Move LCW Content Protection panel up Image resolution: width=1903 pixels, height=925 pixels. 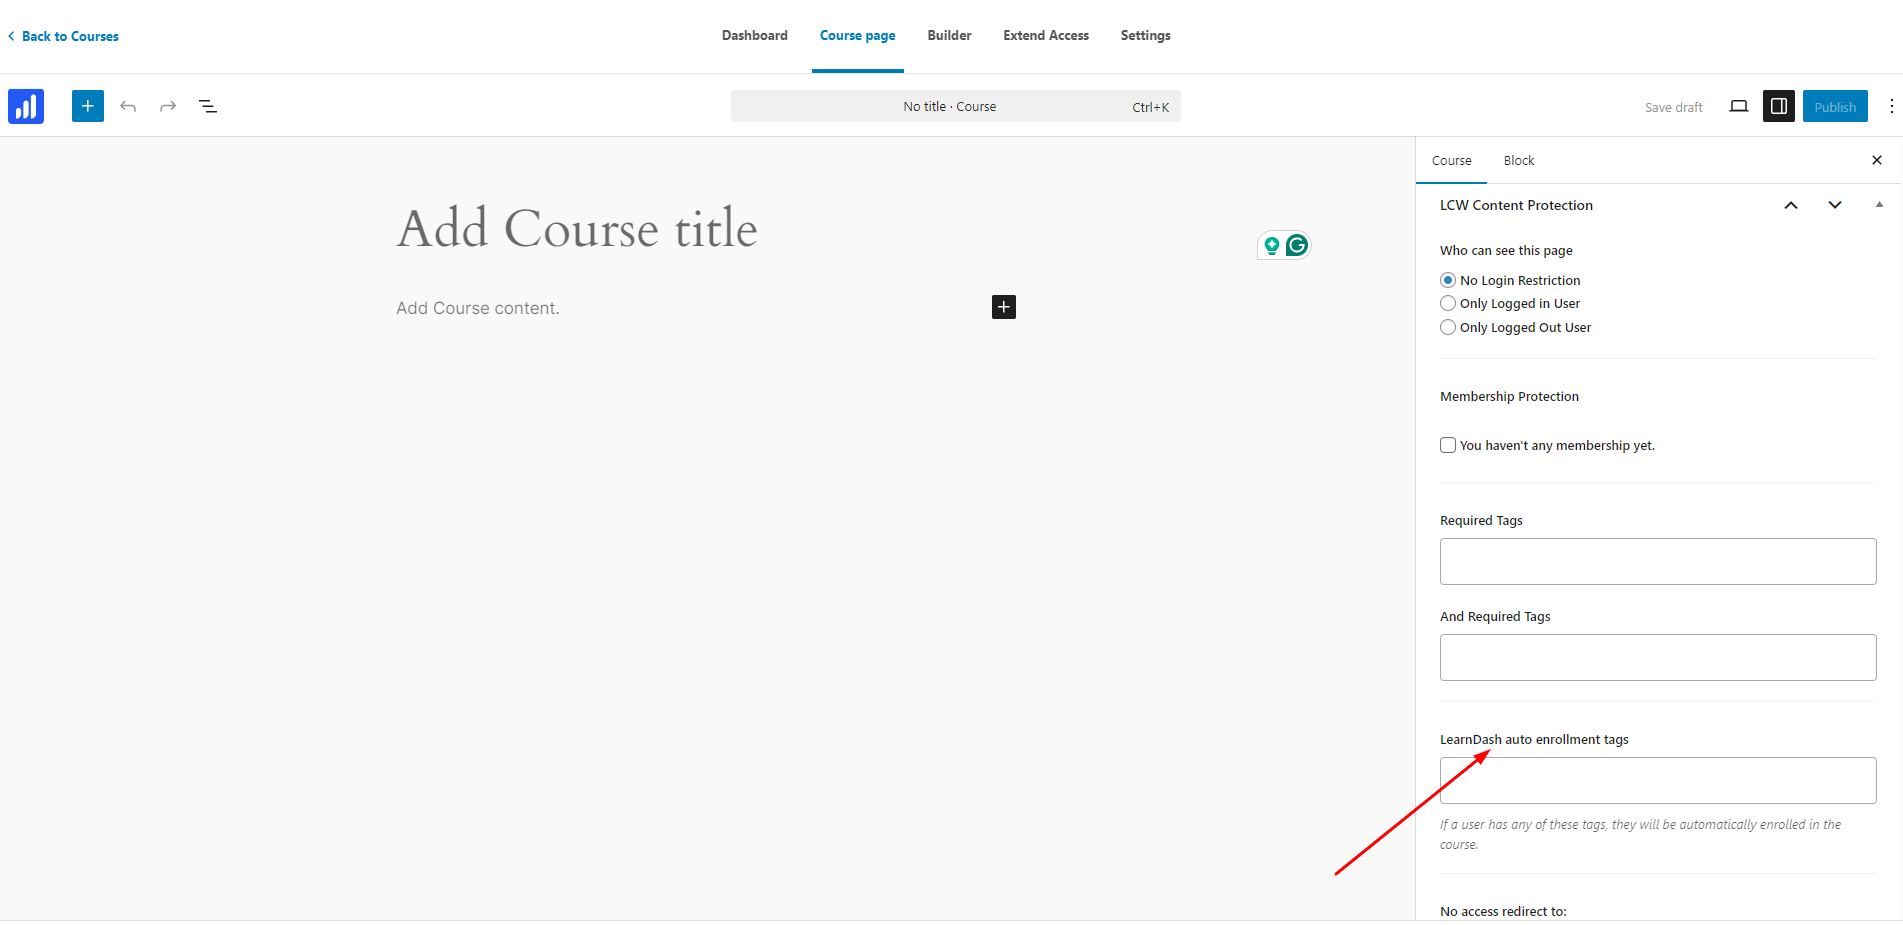coord(1791,205)
